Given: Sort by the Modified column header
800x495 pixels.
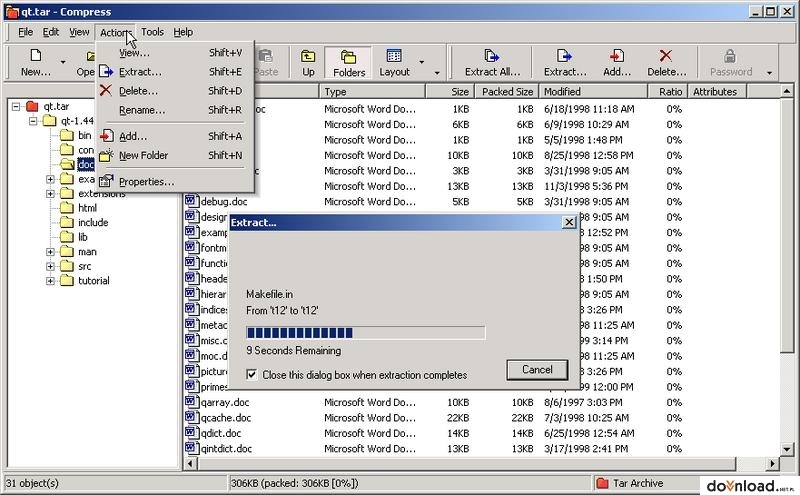Looking at the screenshot, I should click(593, 92).
